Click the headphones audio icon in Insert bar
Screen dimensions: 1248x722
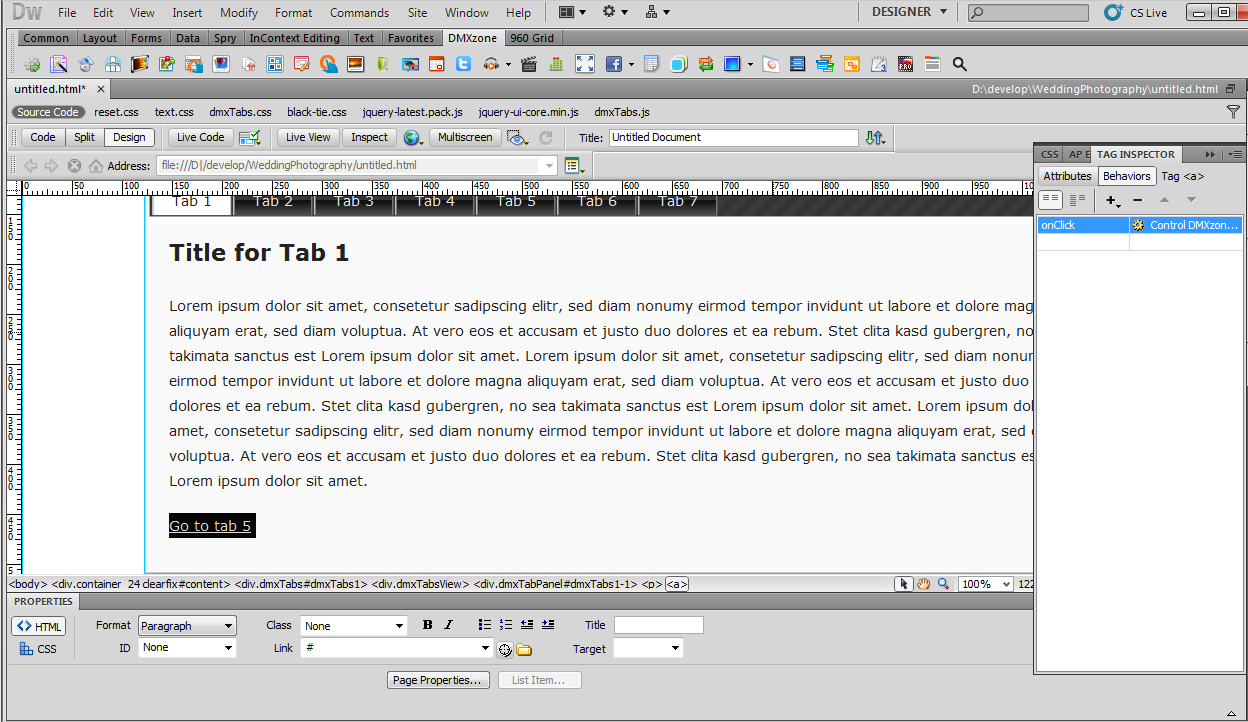(491, 64)
